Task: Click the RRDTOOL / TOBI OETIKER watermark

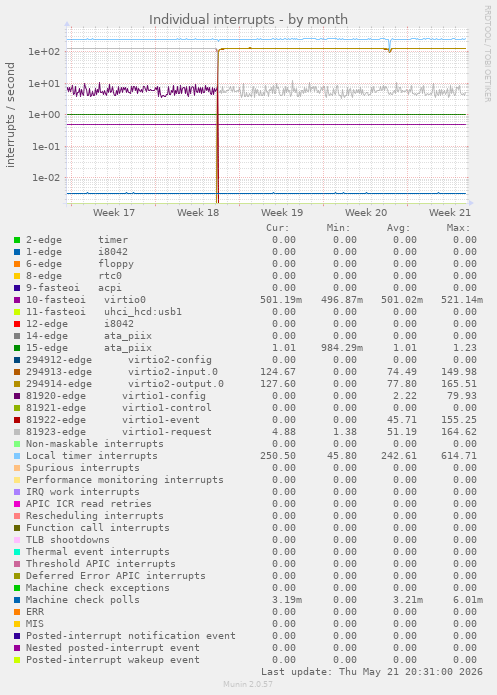Action: (487, 54)
